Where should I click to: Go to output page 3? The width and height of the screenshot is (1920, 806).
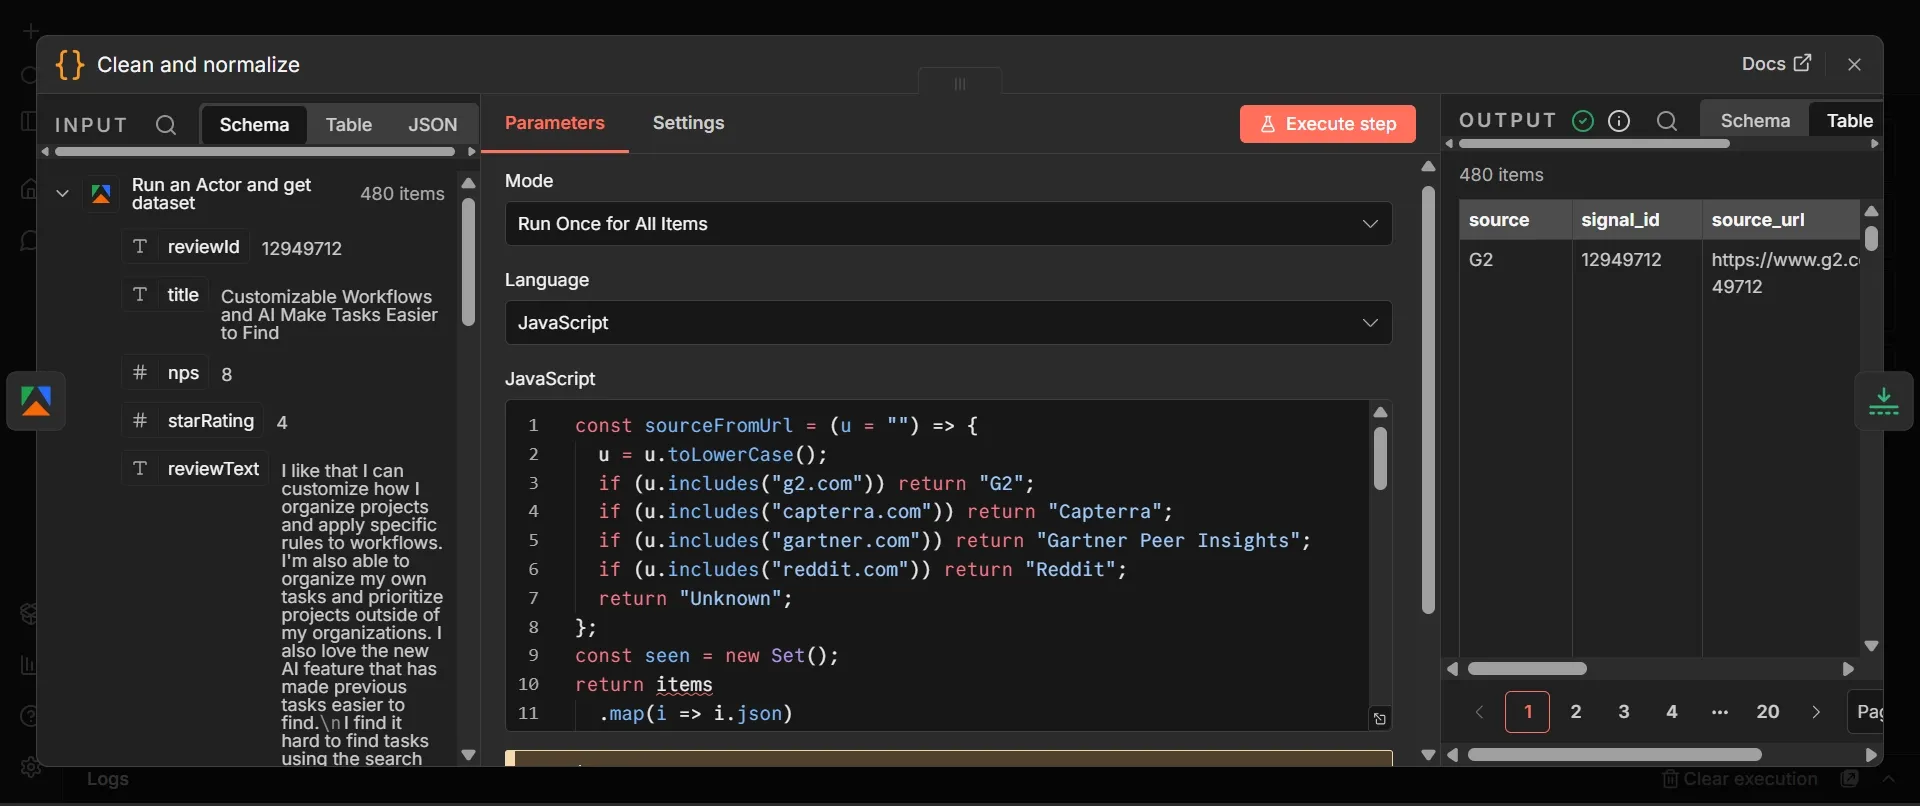(x=1624, y=712)
